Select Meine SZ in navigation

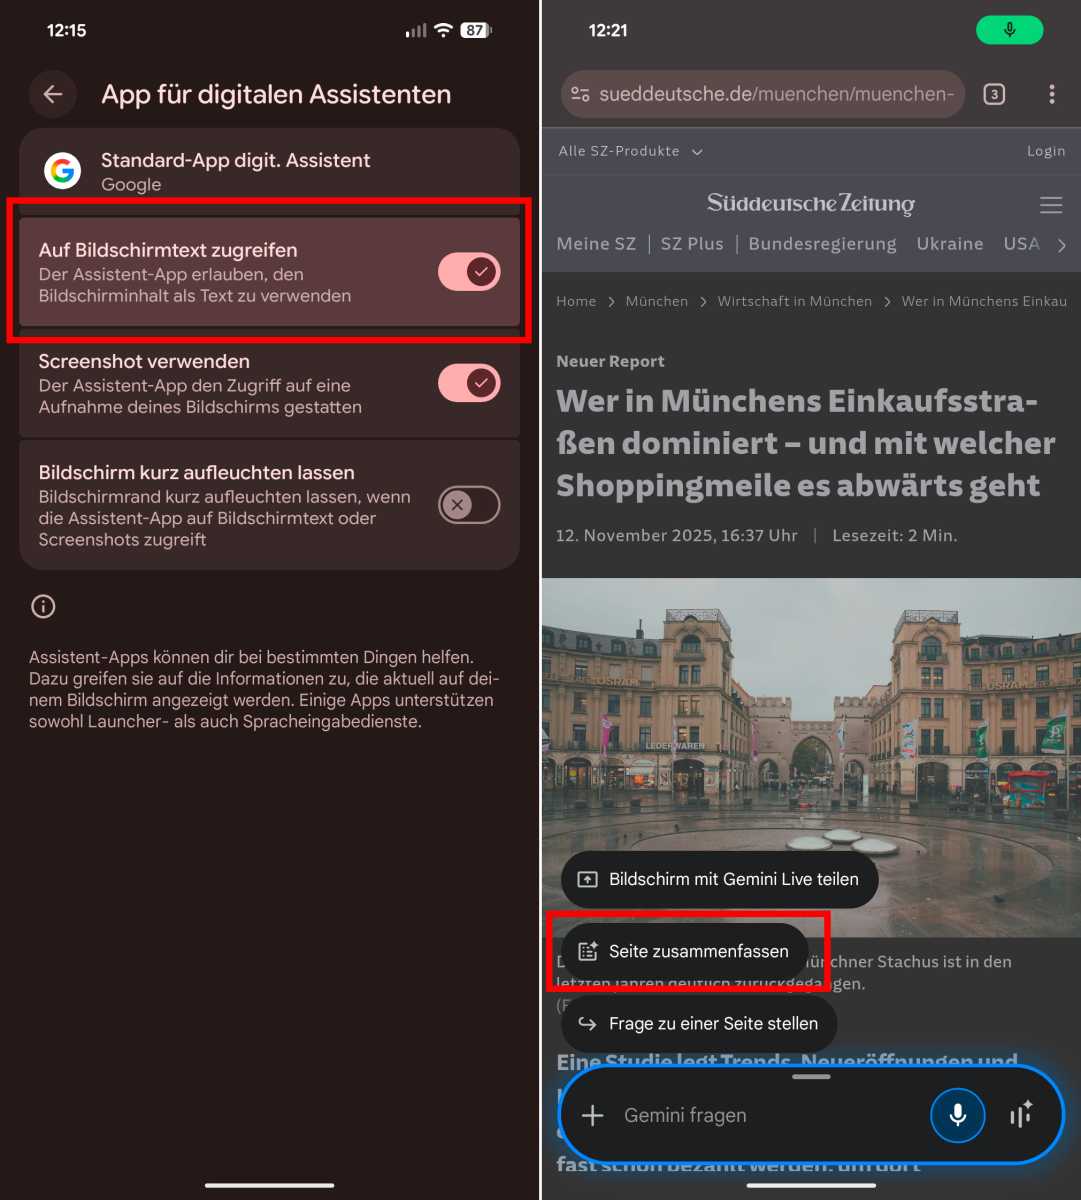pos(596,244)
